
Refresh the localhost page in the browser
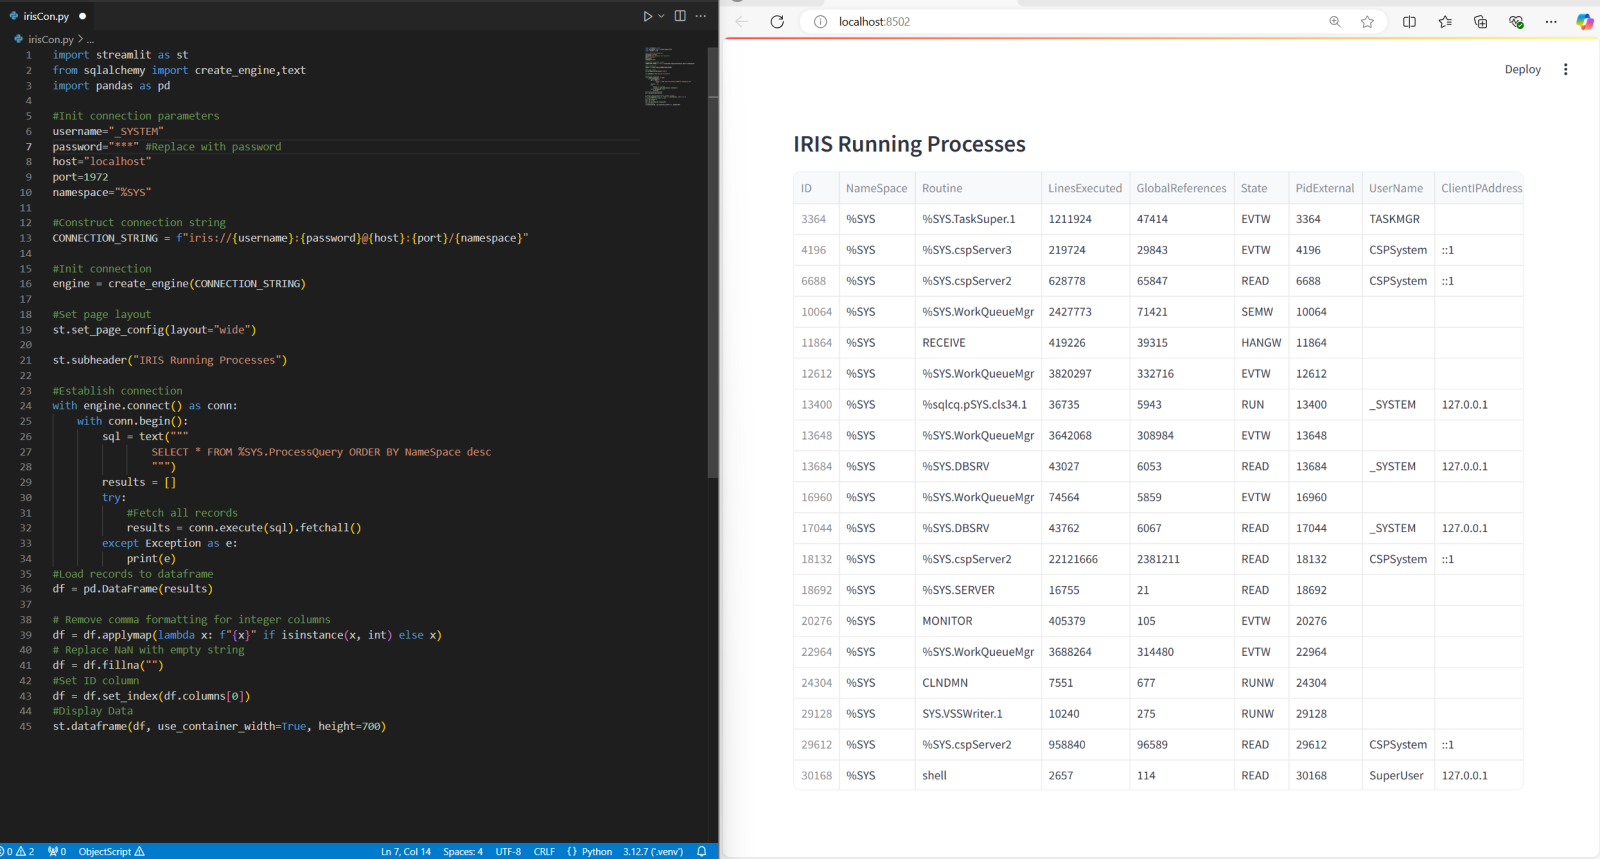777,22
